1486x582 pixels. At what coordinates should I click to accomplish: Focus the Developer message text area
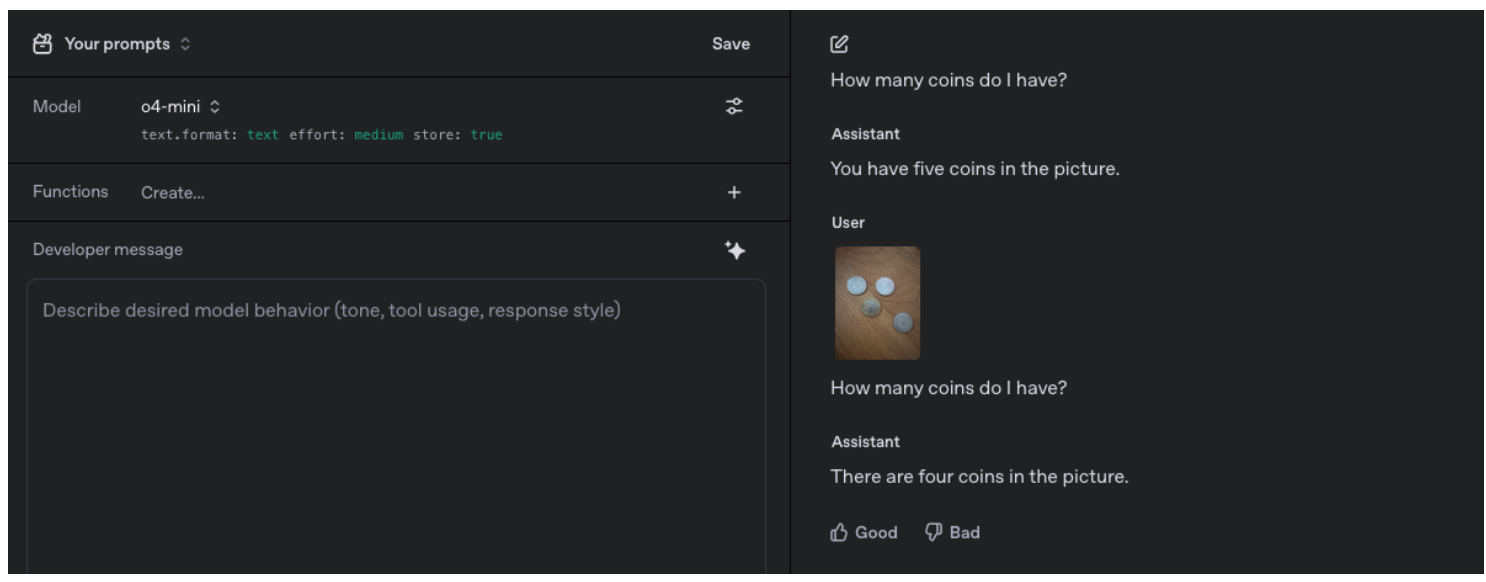coord(396,420)
